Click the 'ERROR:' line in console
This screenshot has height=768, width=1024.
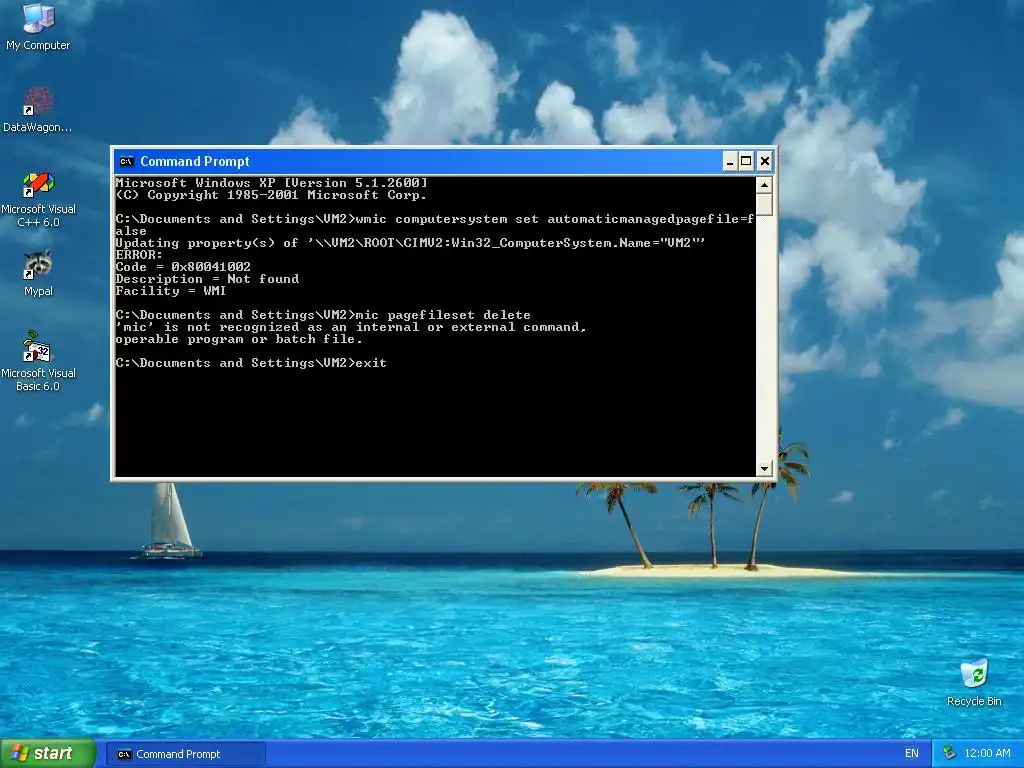tap(139, 255)
